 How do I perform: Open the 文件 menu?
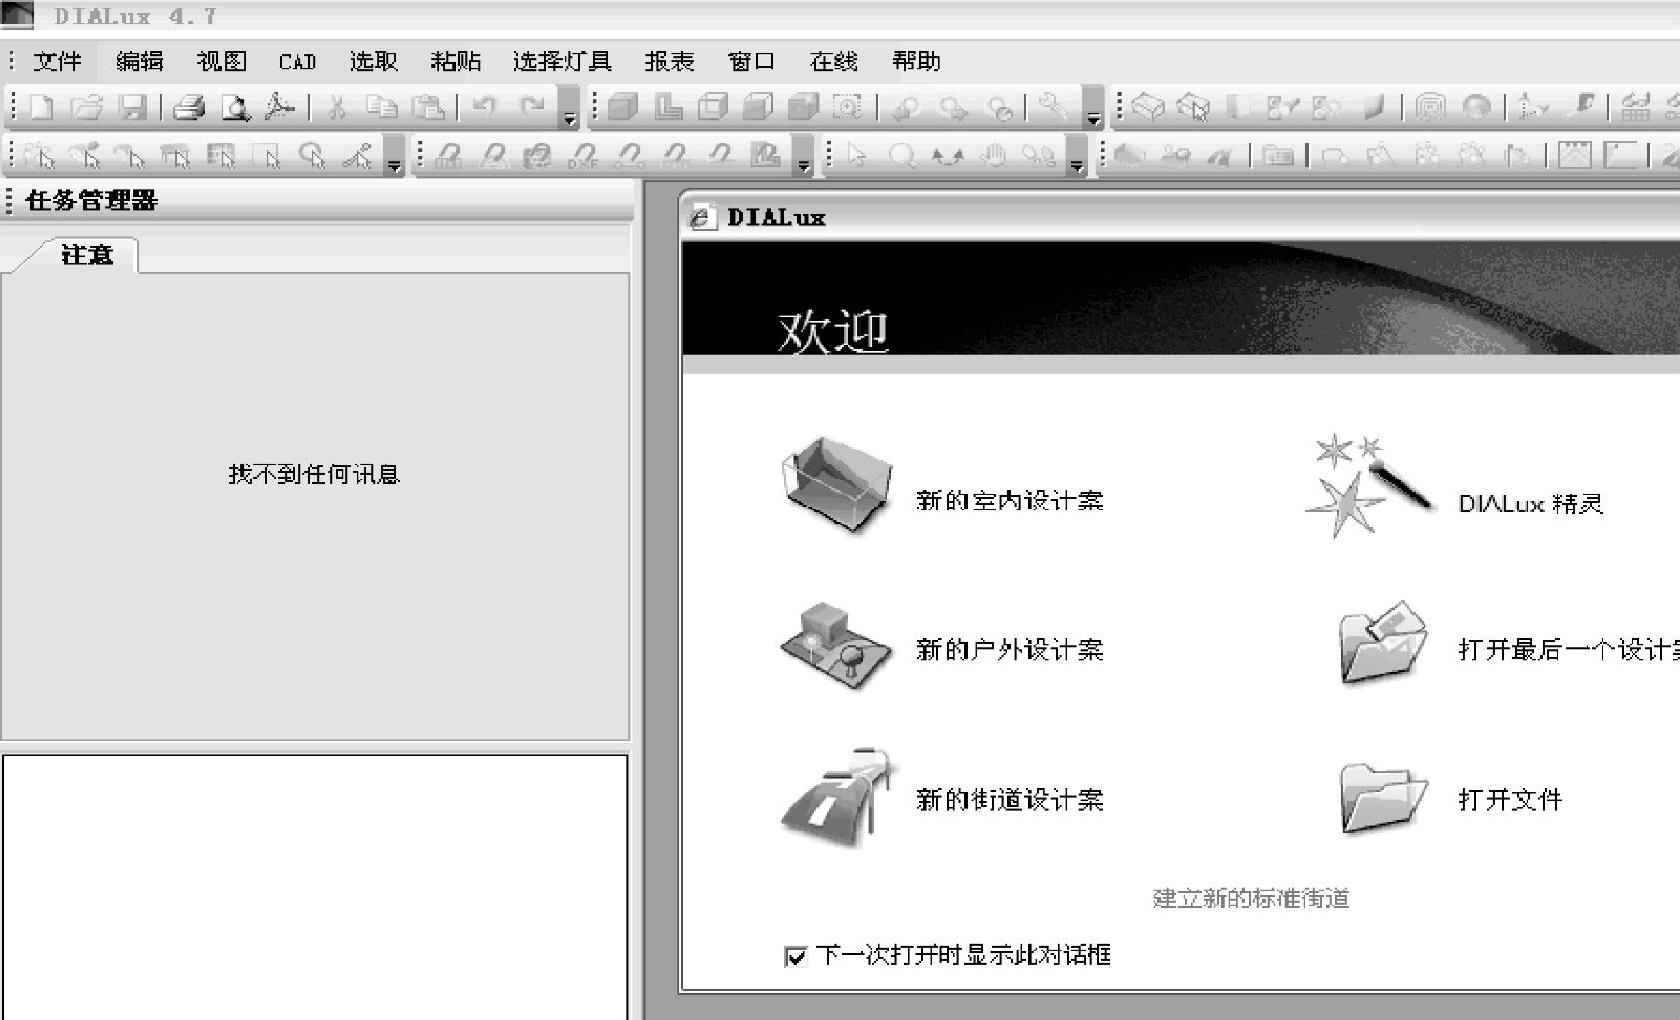57,62
